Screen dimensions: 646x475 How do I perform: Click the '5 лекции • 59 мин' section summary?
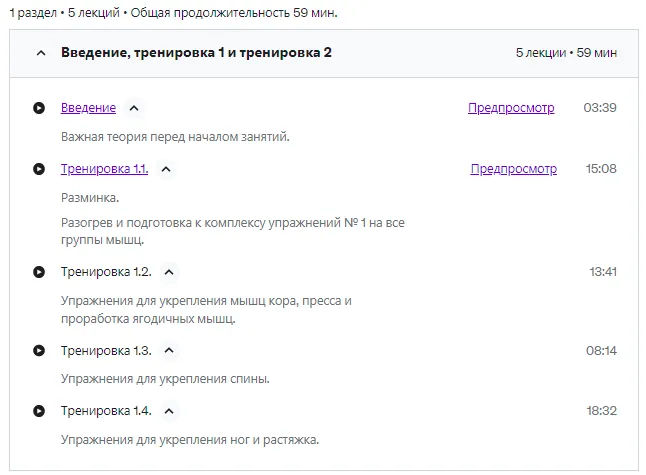tap(566, 53)
